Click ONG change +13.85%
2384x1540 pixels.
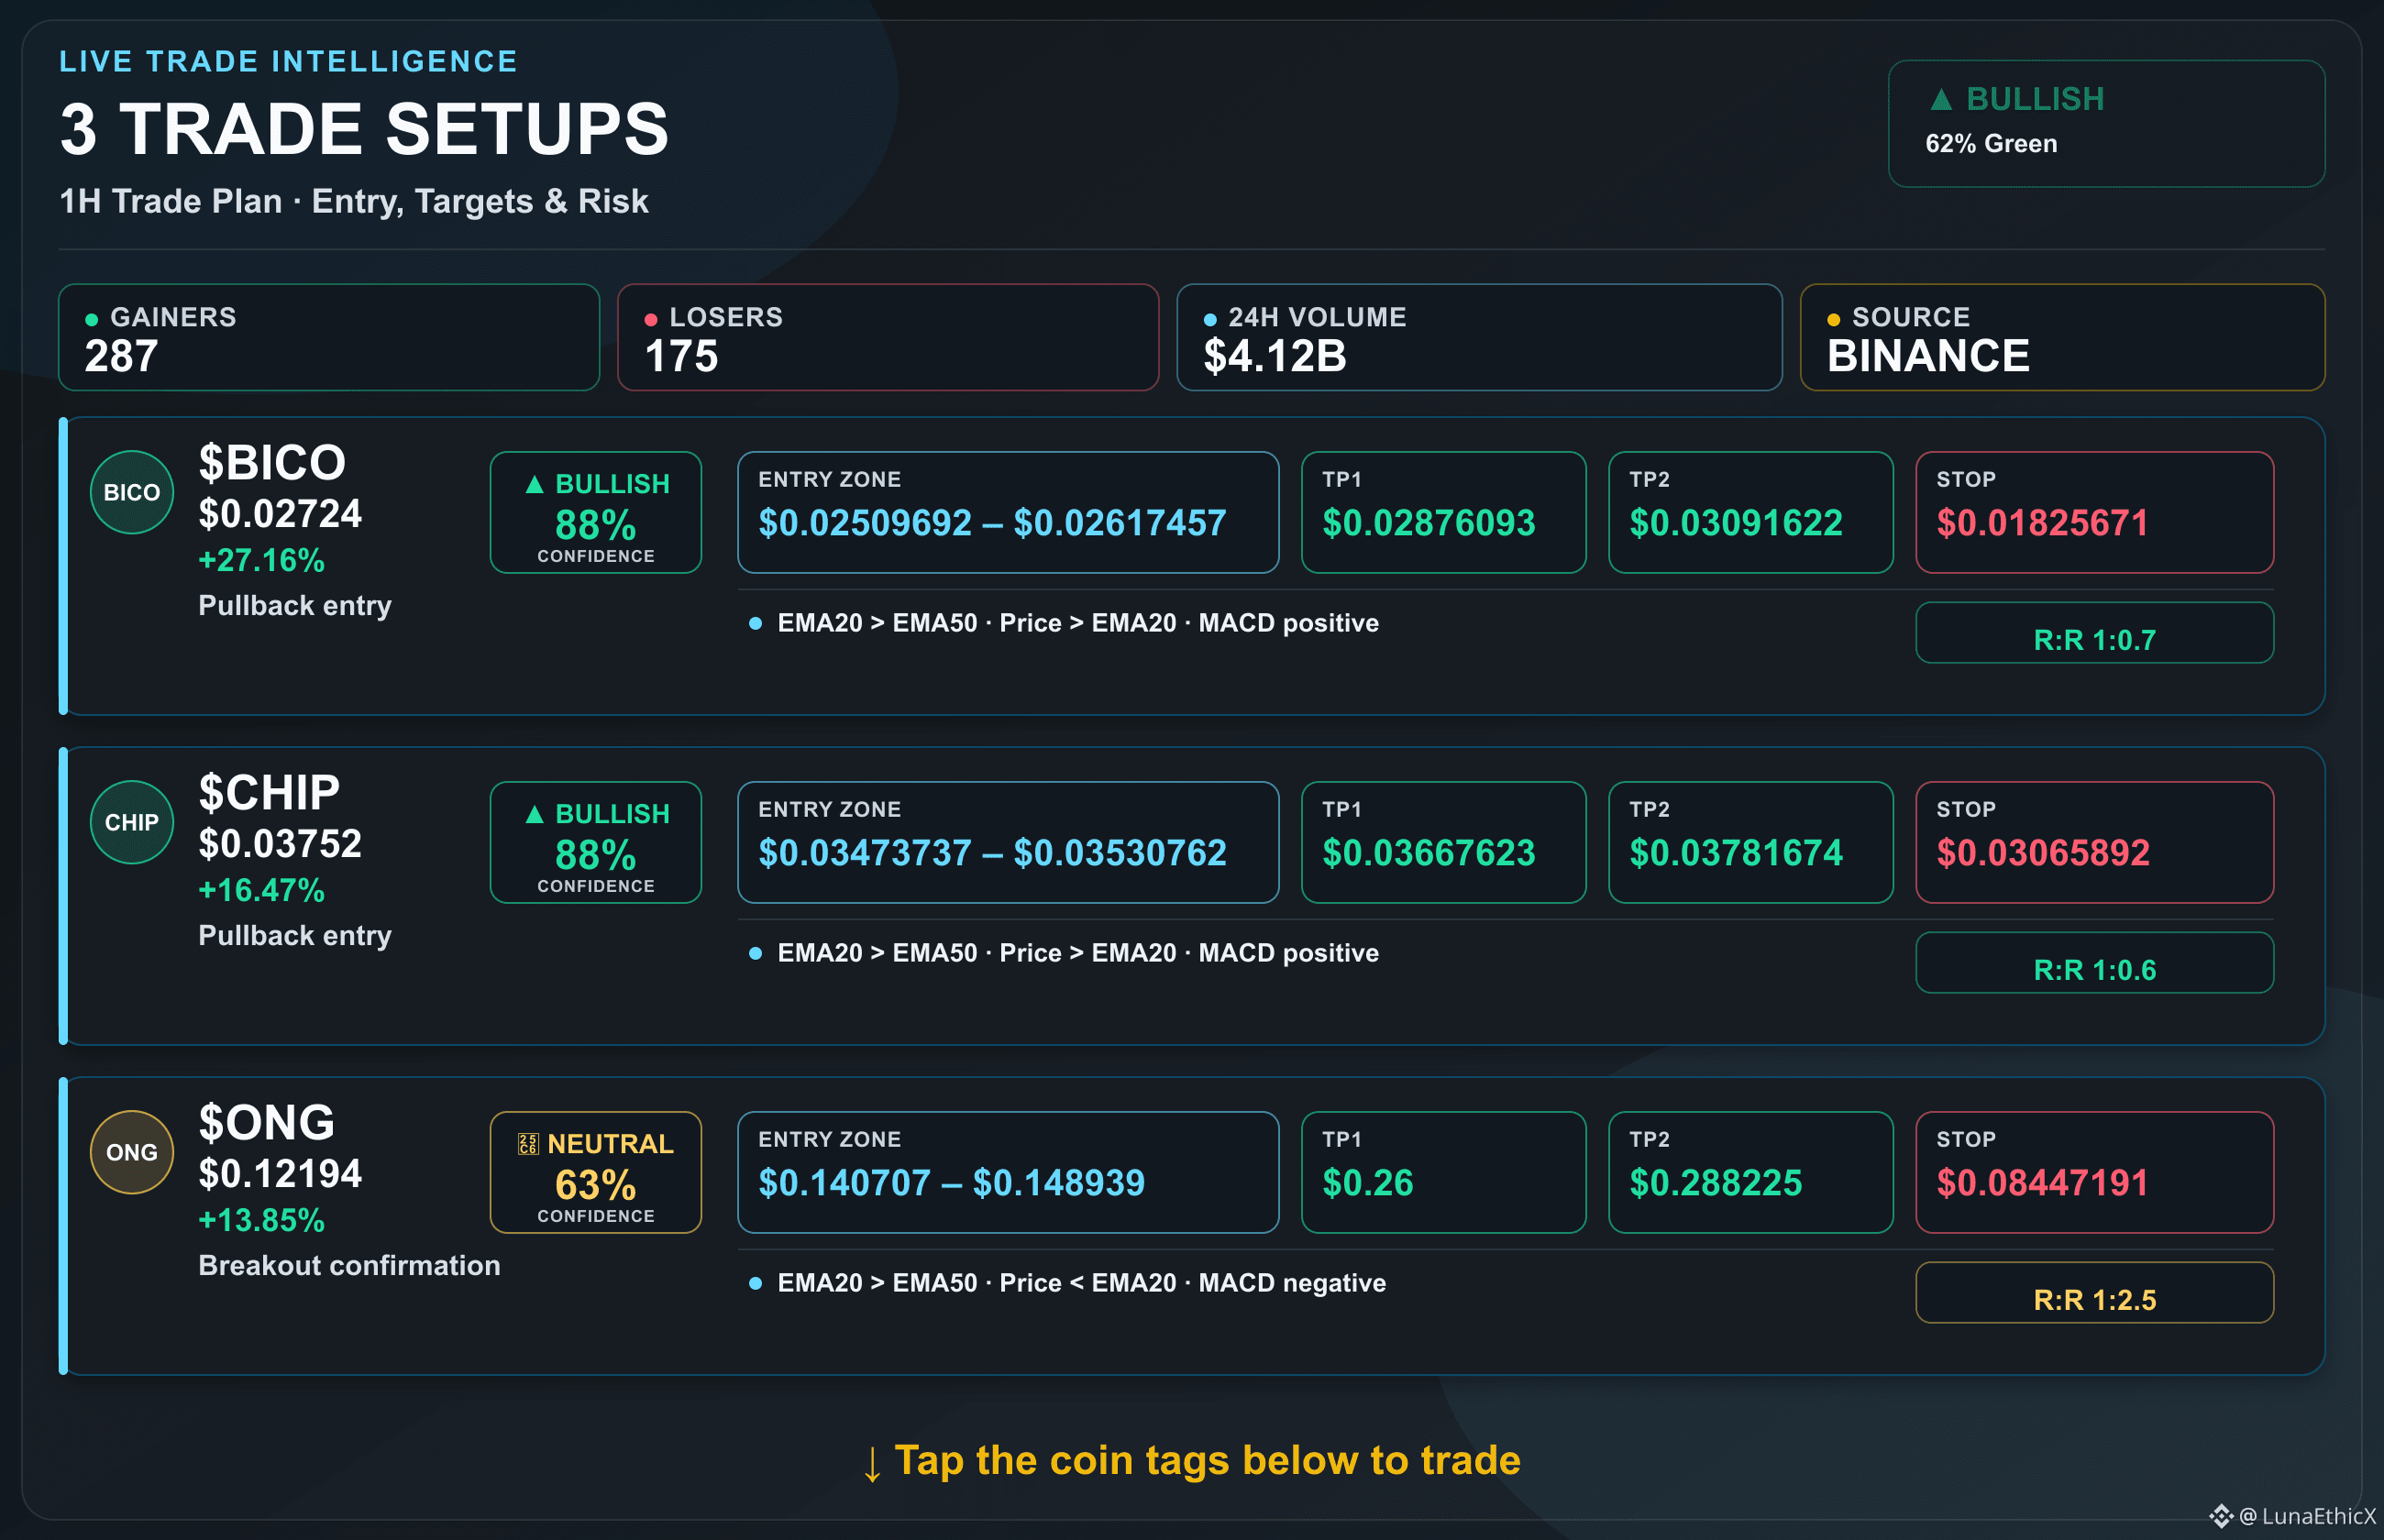click(261, 1220)
